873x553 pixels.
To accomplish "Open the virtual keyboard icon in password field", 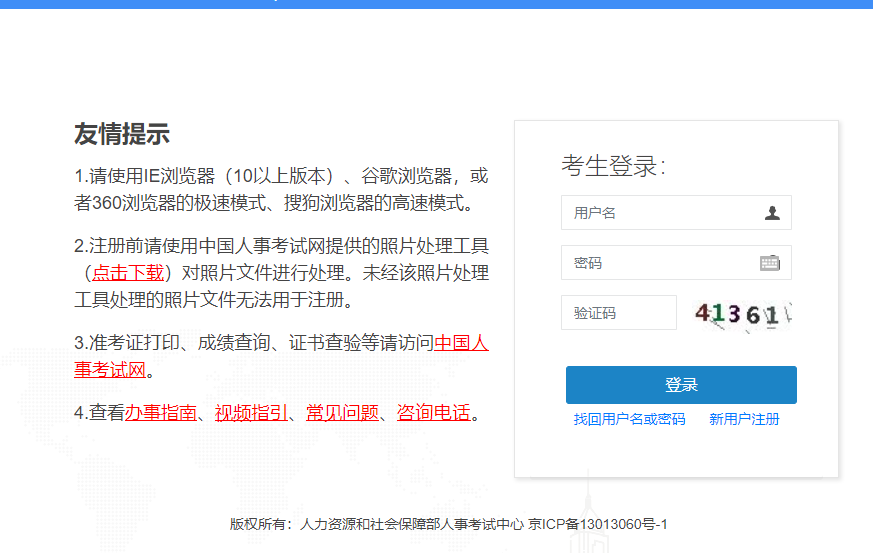I will coord(769,263).
